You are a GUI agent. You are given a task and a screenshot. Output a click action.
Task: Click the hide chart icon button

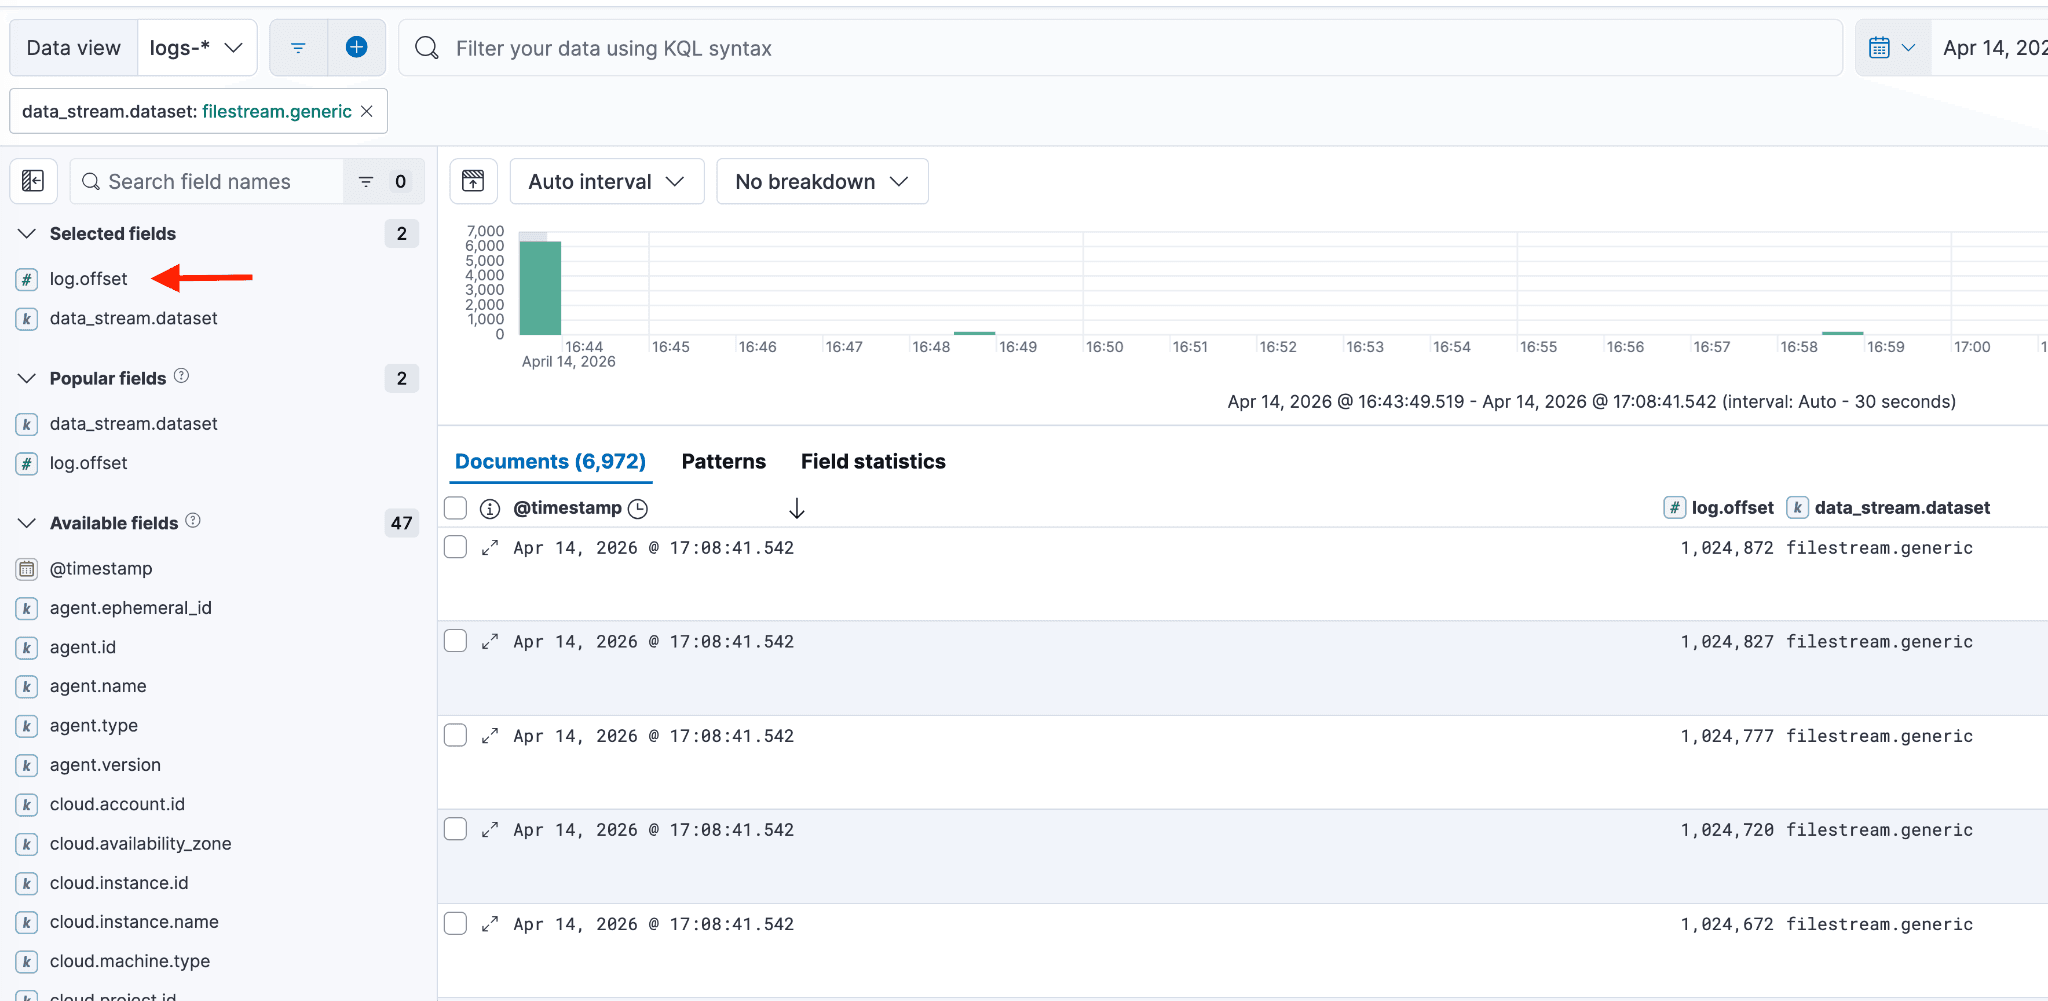click(x=473, y=181)
